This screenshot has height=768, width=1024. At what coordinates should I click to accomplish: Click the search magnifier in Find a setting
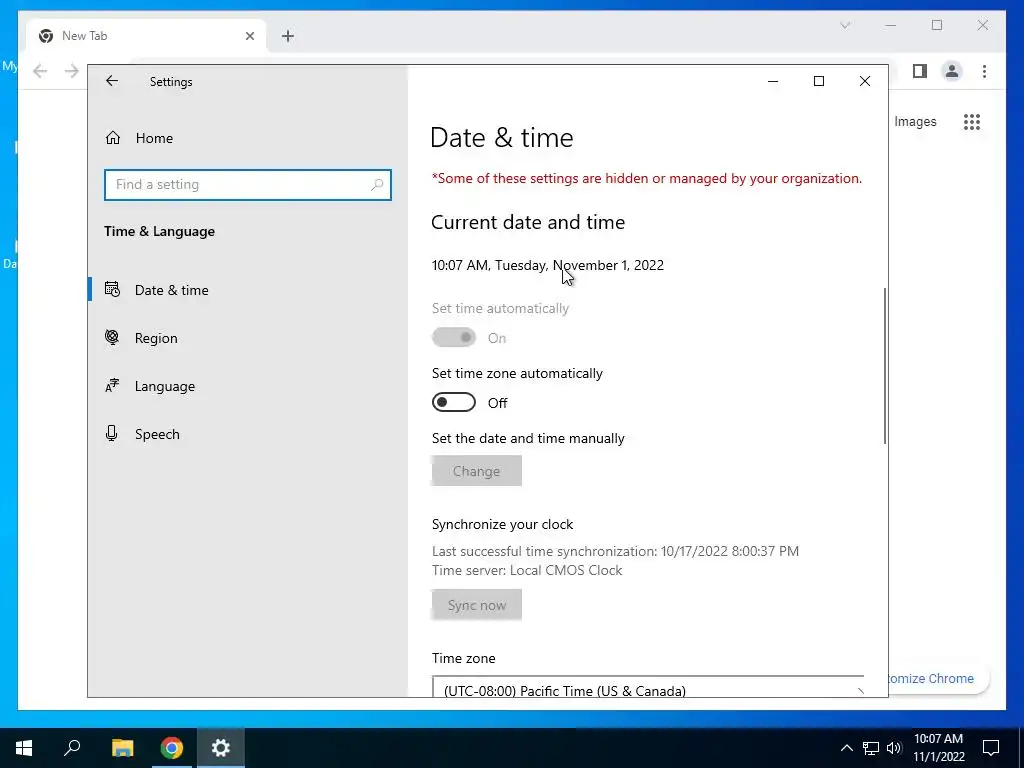[377, 185]
